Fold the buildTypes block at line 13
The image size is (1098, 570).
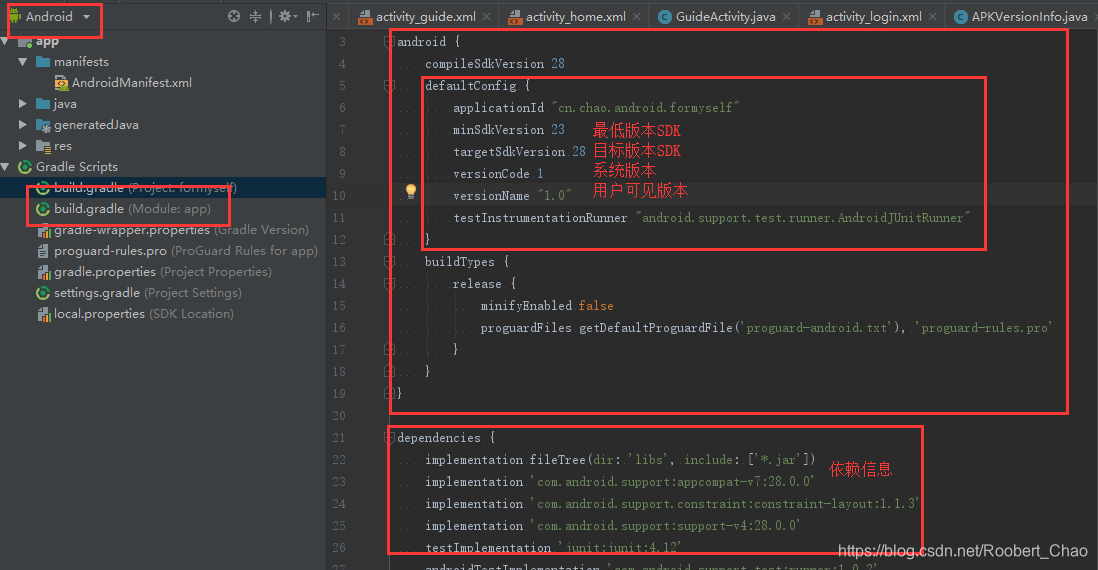click(389, 262)
